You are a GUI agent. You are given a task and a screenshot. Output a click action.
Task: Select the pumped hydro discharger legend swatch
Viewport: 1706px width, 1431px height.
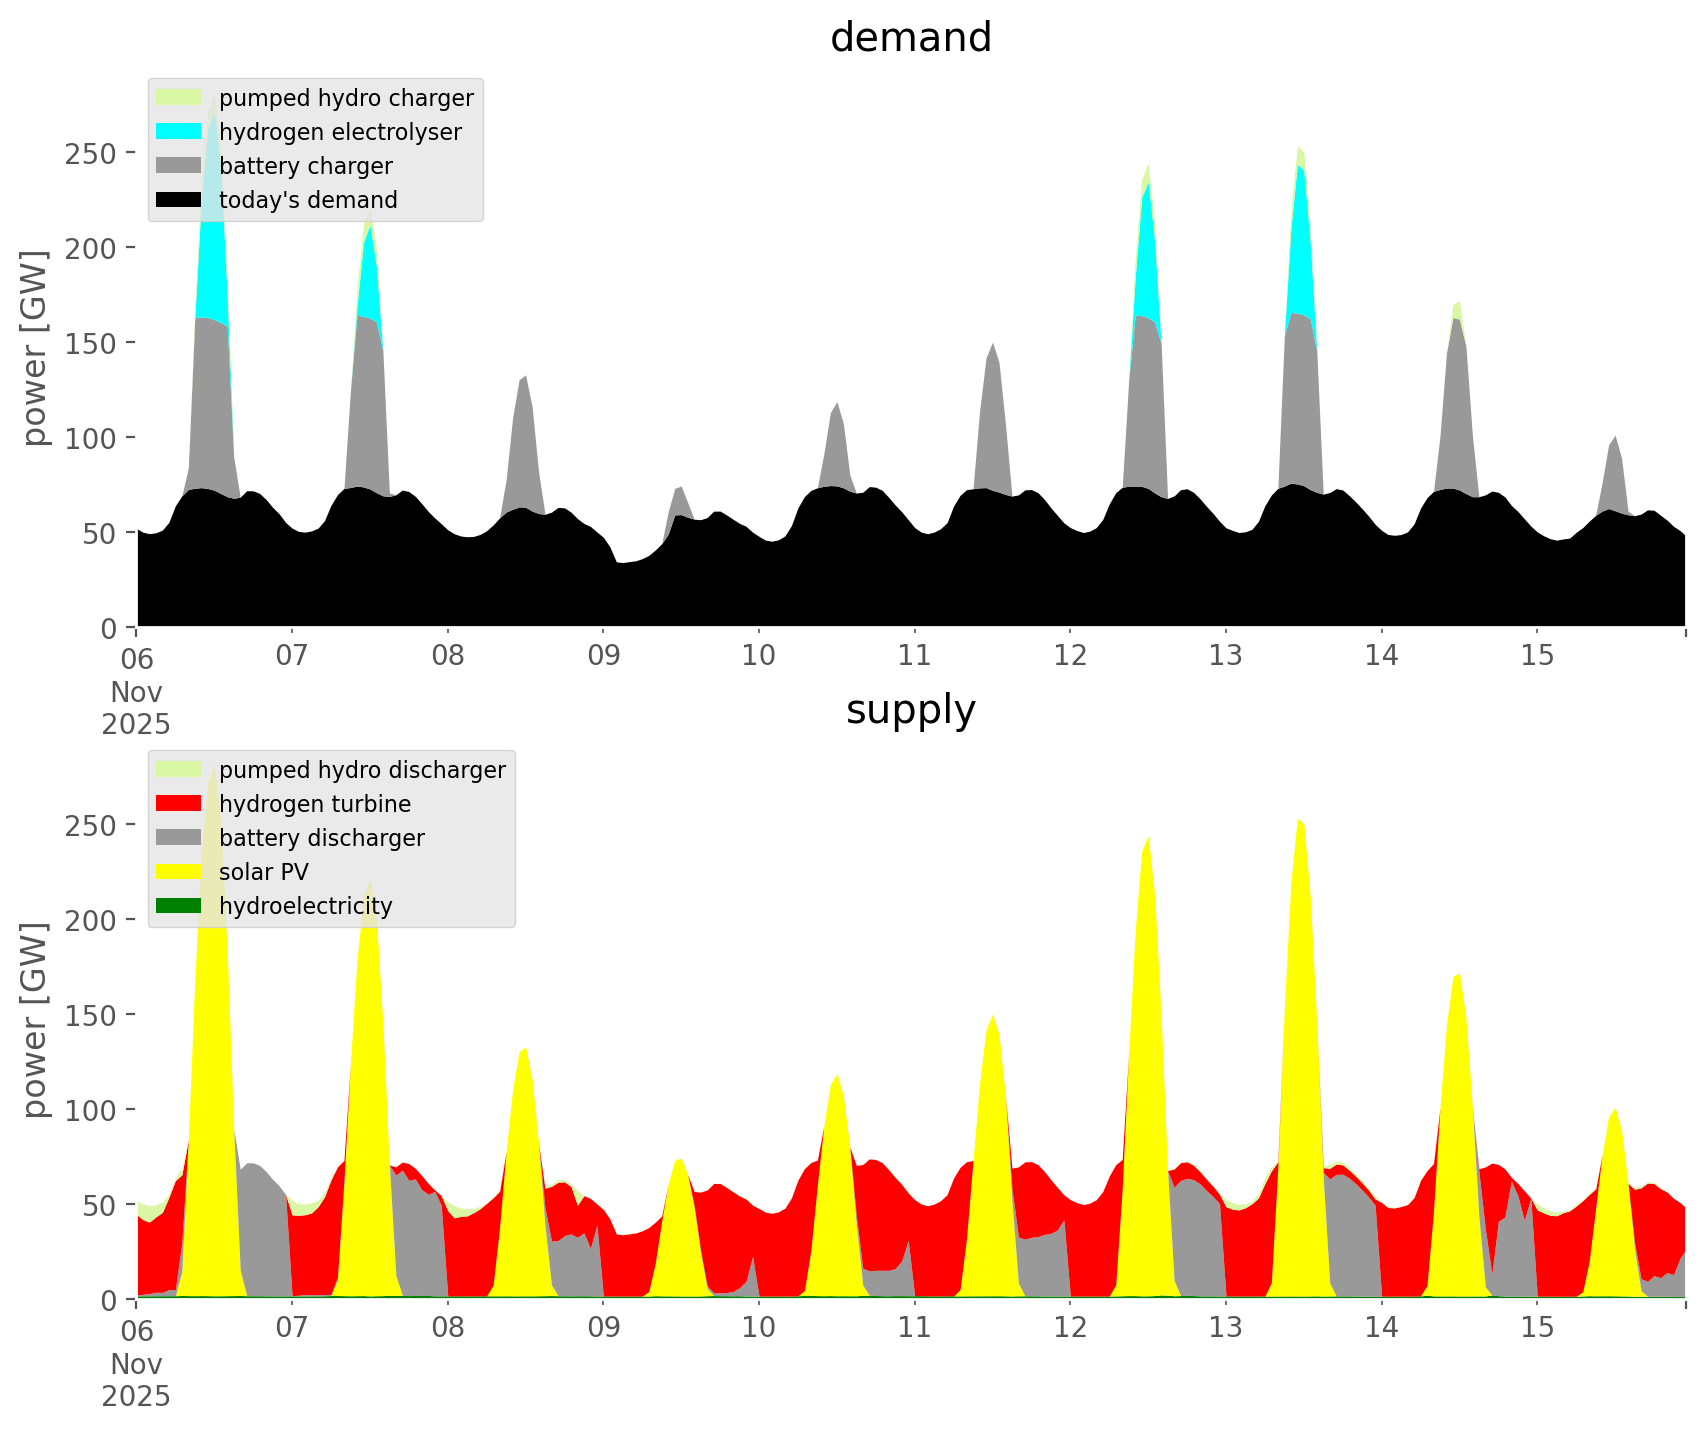[x=179, y=770]
